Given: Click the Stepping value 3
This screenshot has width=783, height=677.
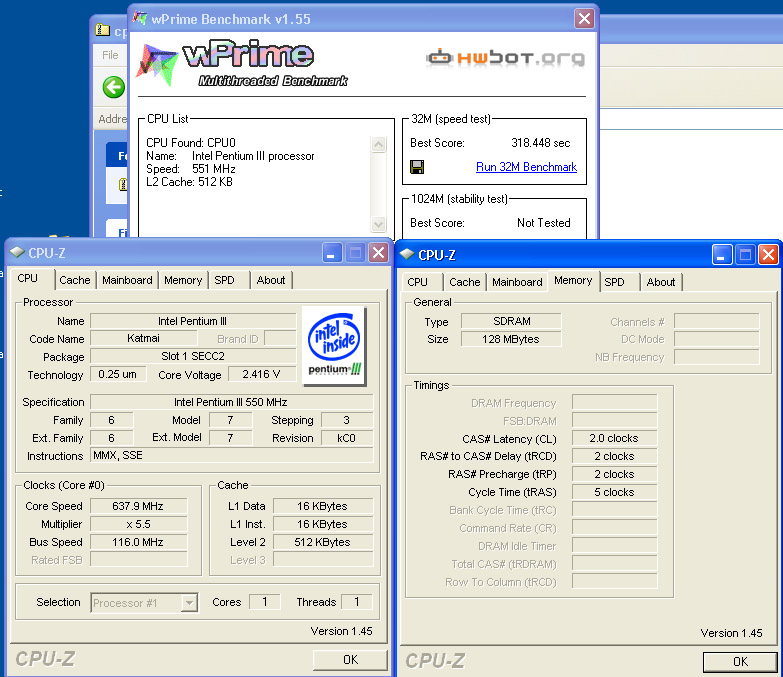Looking at the screenshot, I should [347, 420].
